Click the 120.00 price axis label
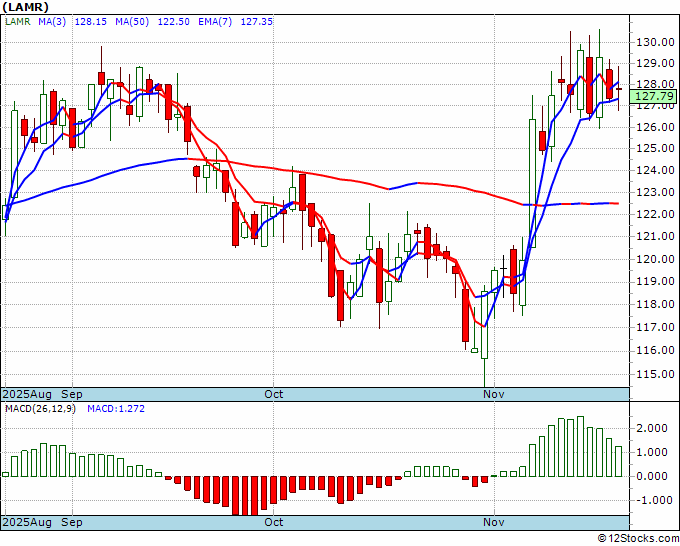The image size is (680, 546). pos(655,259)
